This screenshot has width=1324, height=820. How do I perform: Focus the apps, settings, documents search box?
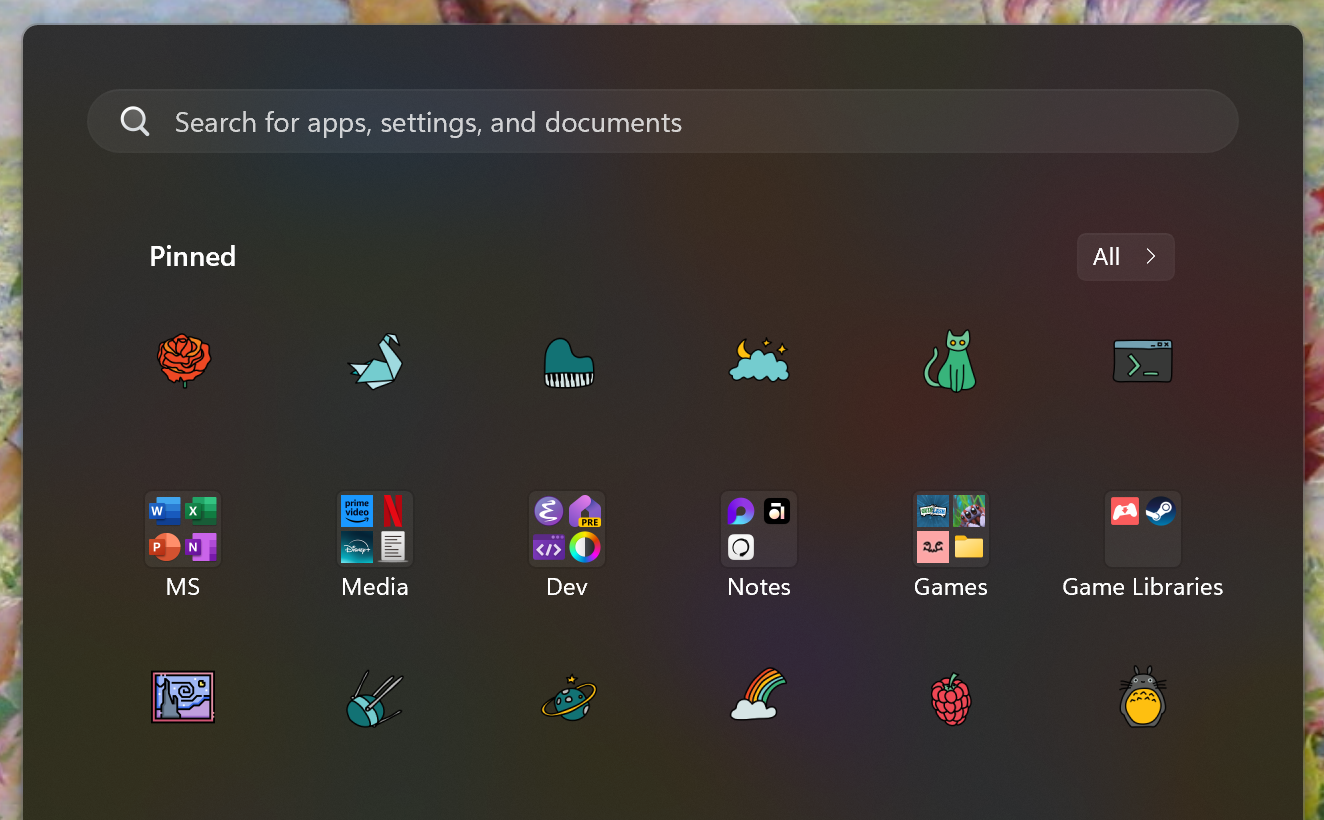pos(663,121)
